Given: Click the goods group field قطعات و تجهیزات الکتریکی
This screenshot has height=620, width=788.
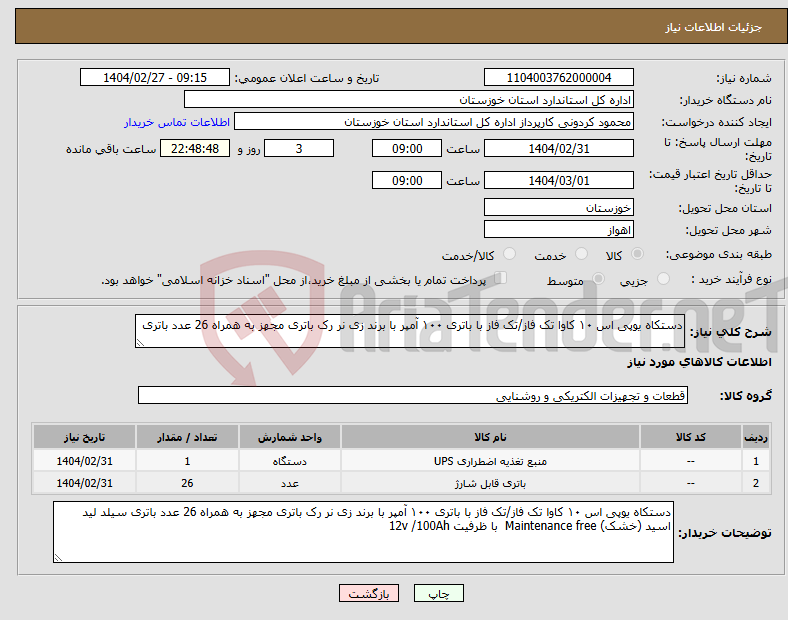Looking at the screenshot, I should pos(413,395).
